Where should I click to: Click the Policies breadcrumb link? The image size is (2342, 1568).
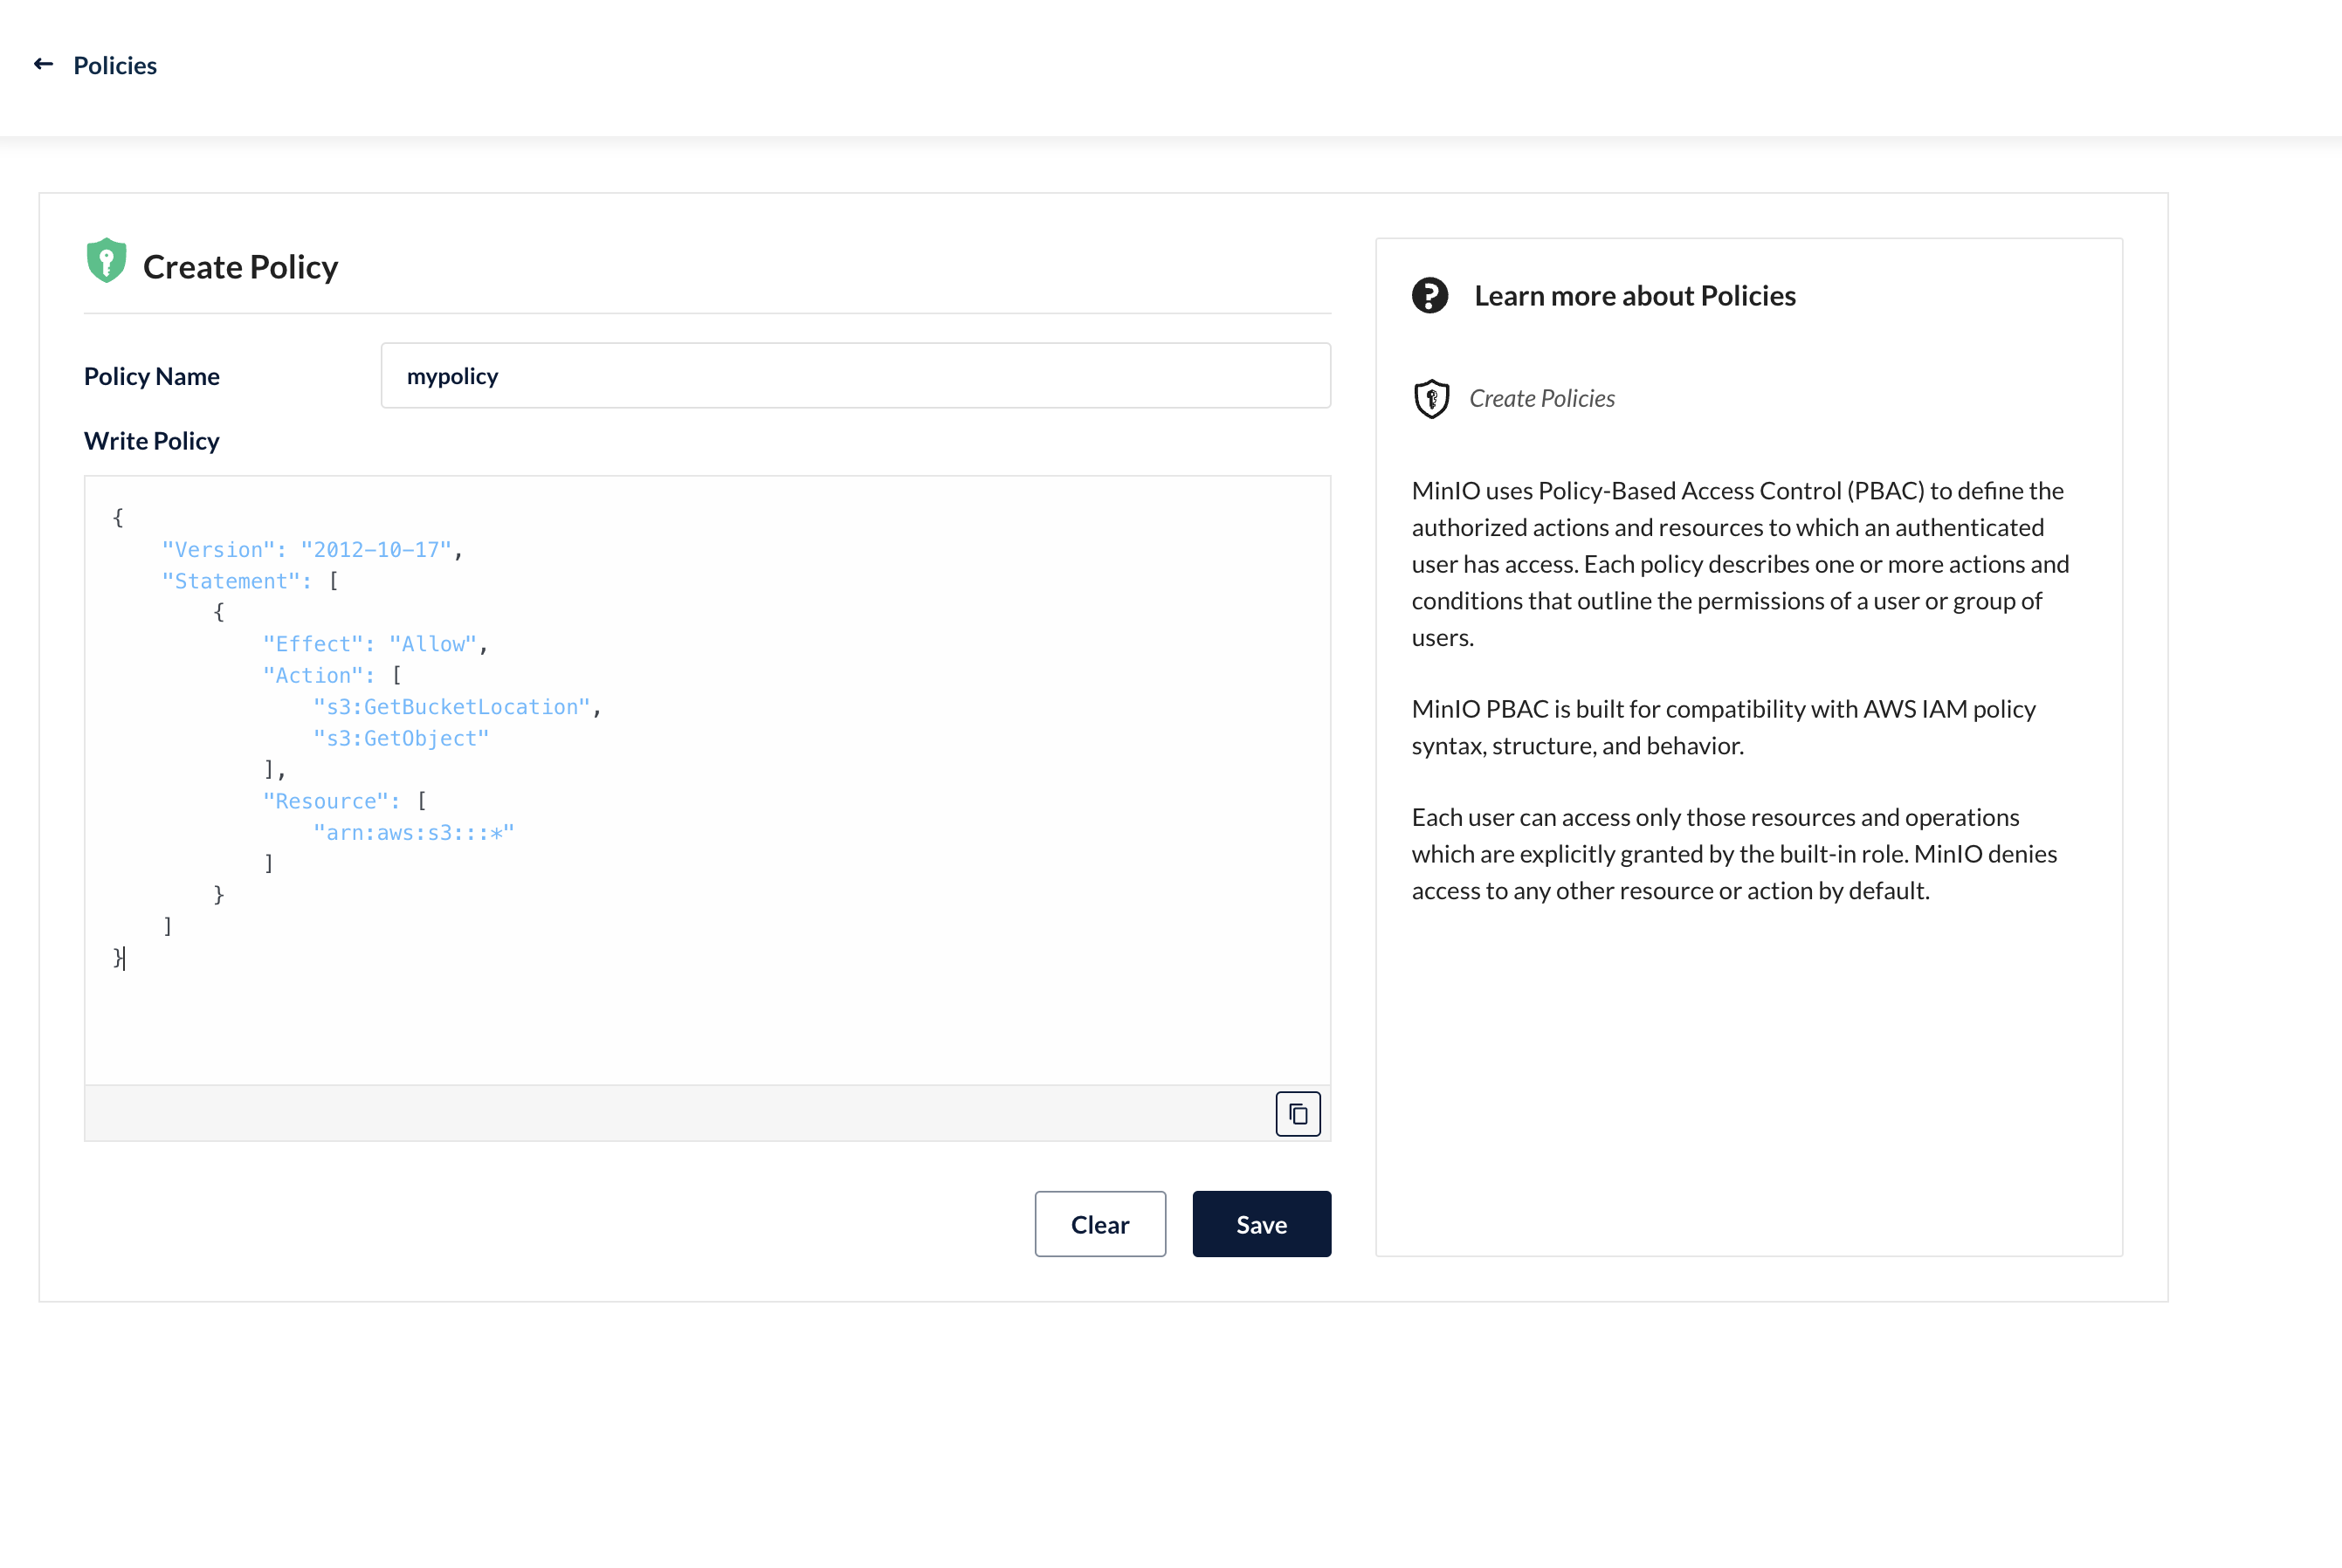coord(115,66)
